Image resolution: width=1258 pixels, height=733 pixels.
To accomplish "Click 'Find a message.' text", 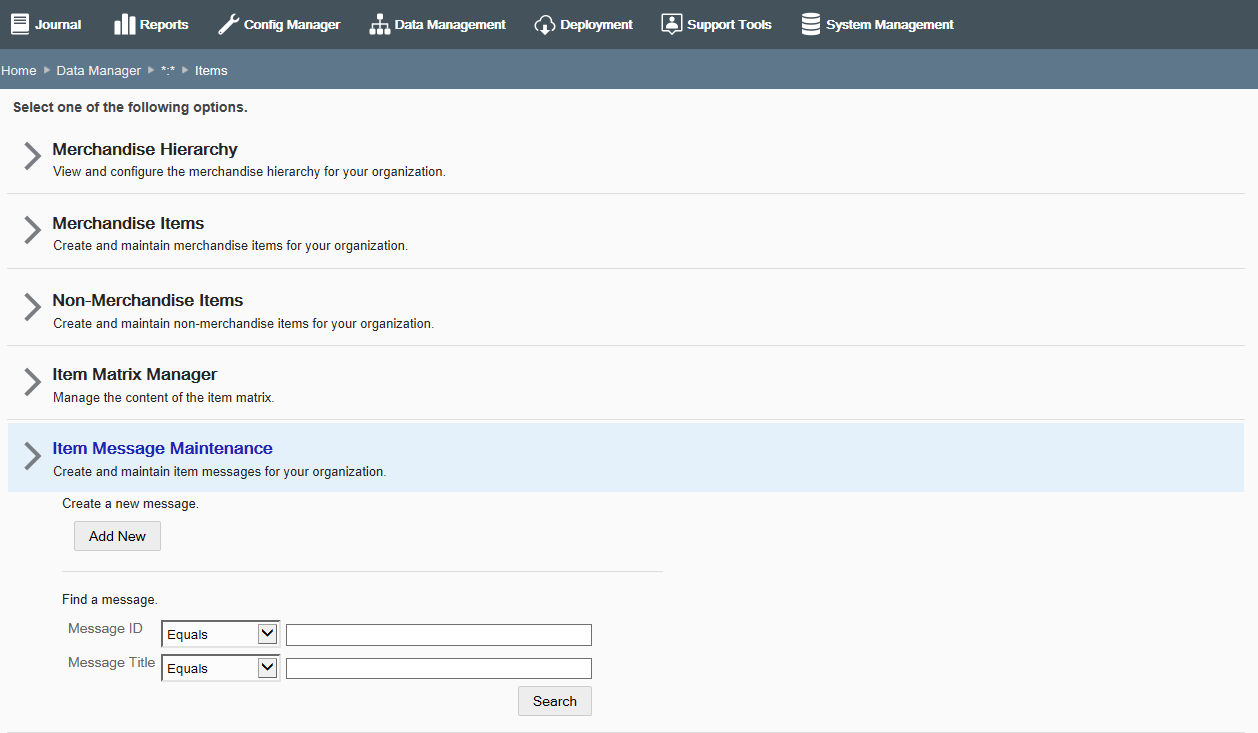I will coord(110,600).
